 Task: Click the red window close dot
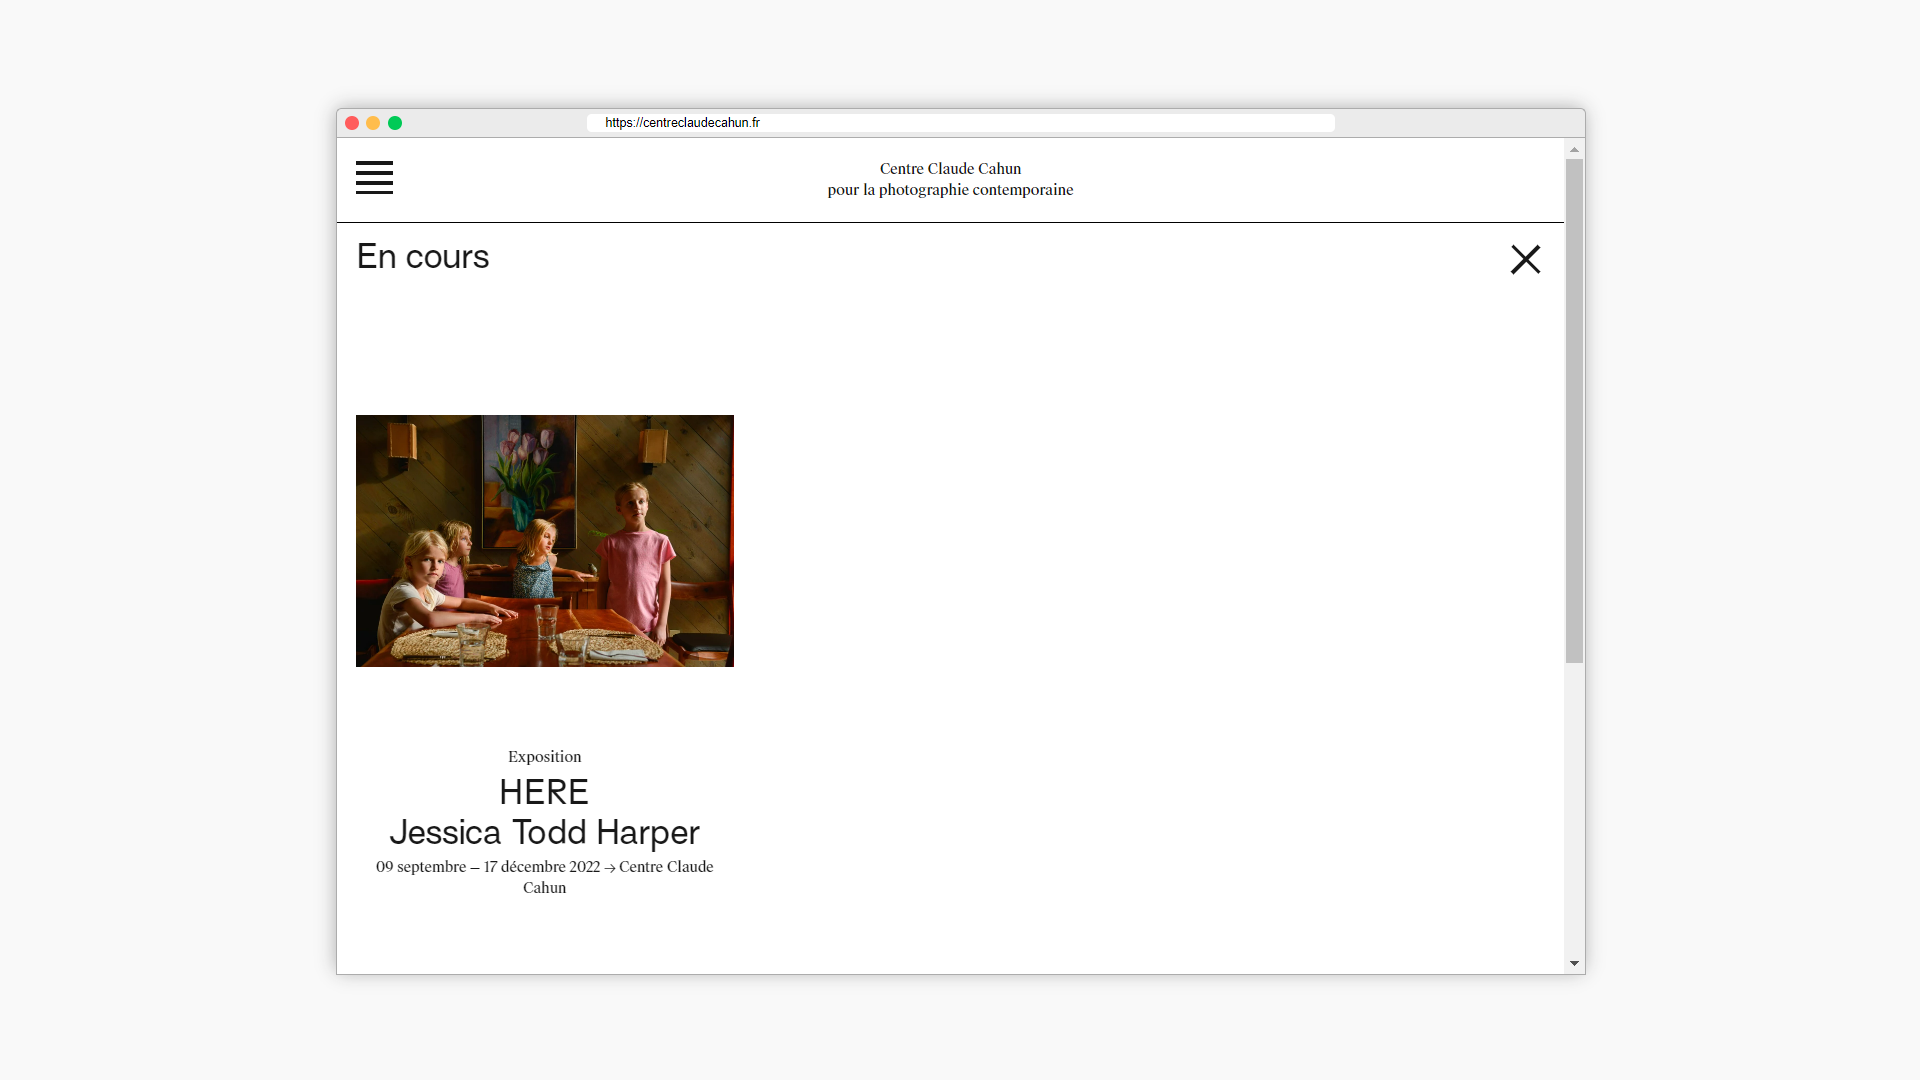[x=352, y=123]
